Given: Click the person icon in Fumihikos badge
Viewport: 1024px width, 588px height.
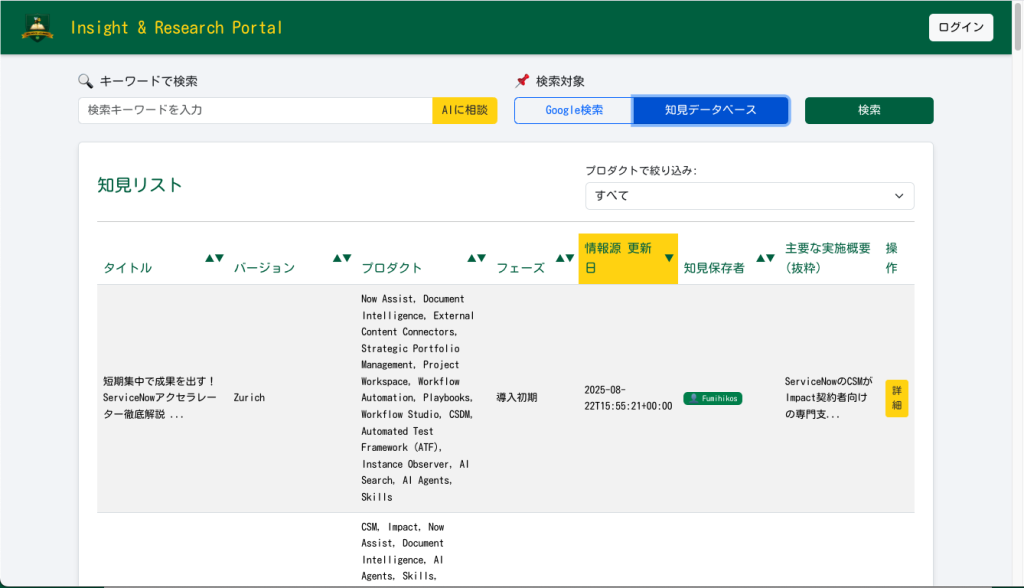Looking at the screenshot, I should click(x=694, y=398).
